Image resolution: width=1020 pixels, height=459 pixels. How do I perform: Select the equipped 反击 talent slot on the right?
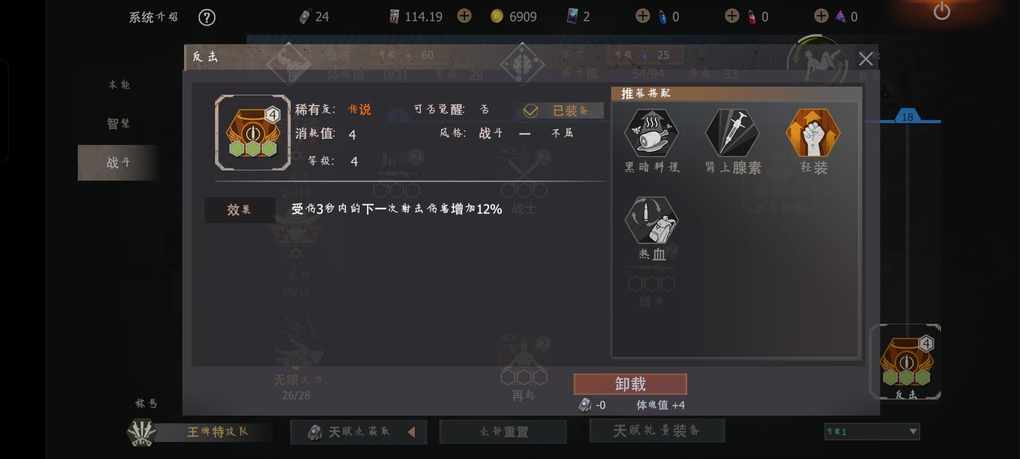tap(906, 361)
